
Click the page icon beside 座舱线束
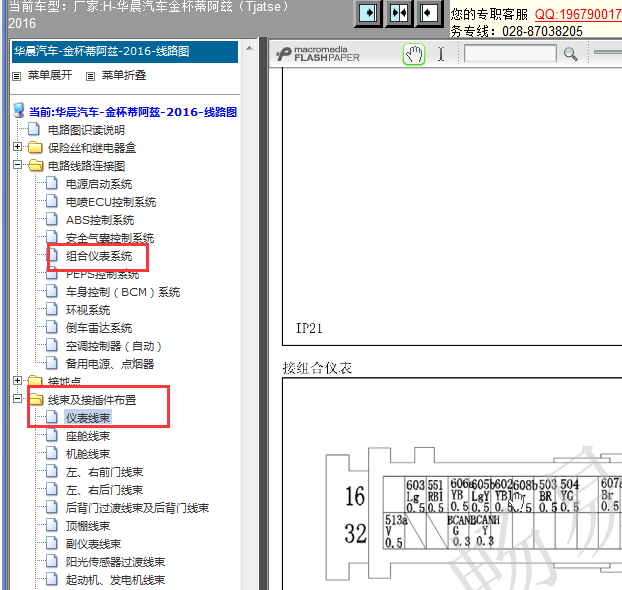(x=52, y=435)
